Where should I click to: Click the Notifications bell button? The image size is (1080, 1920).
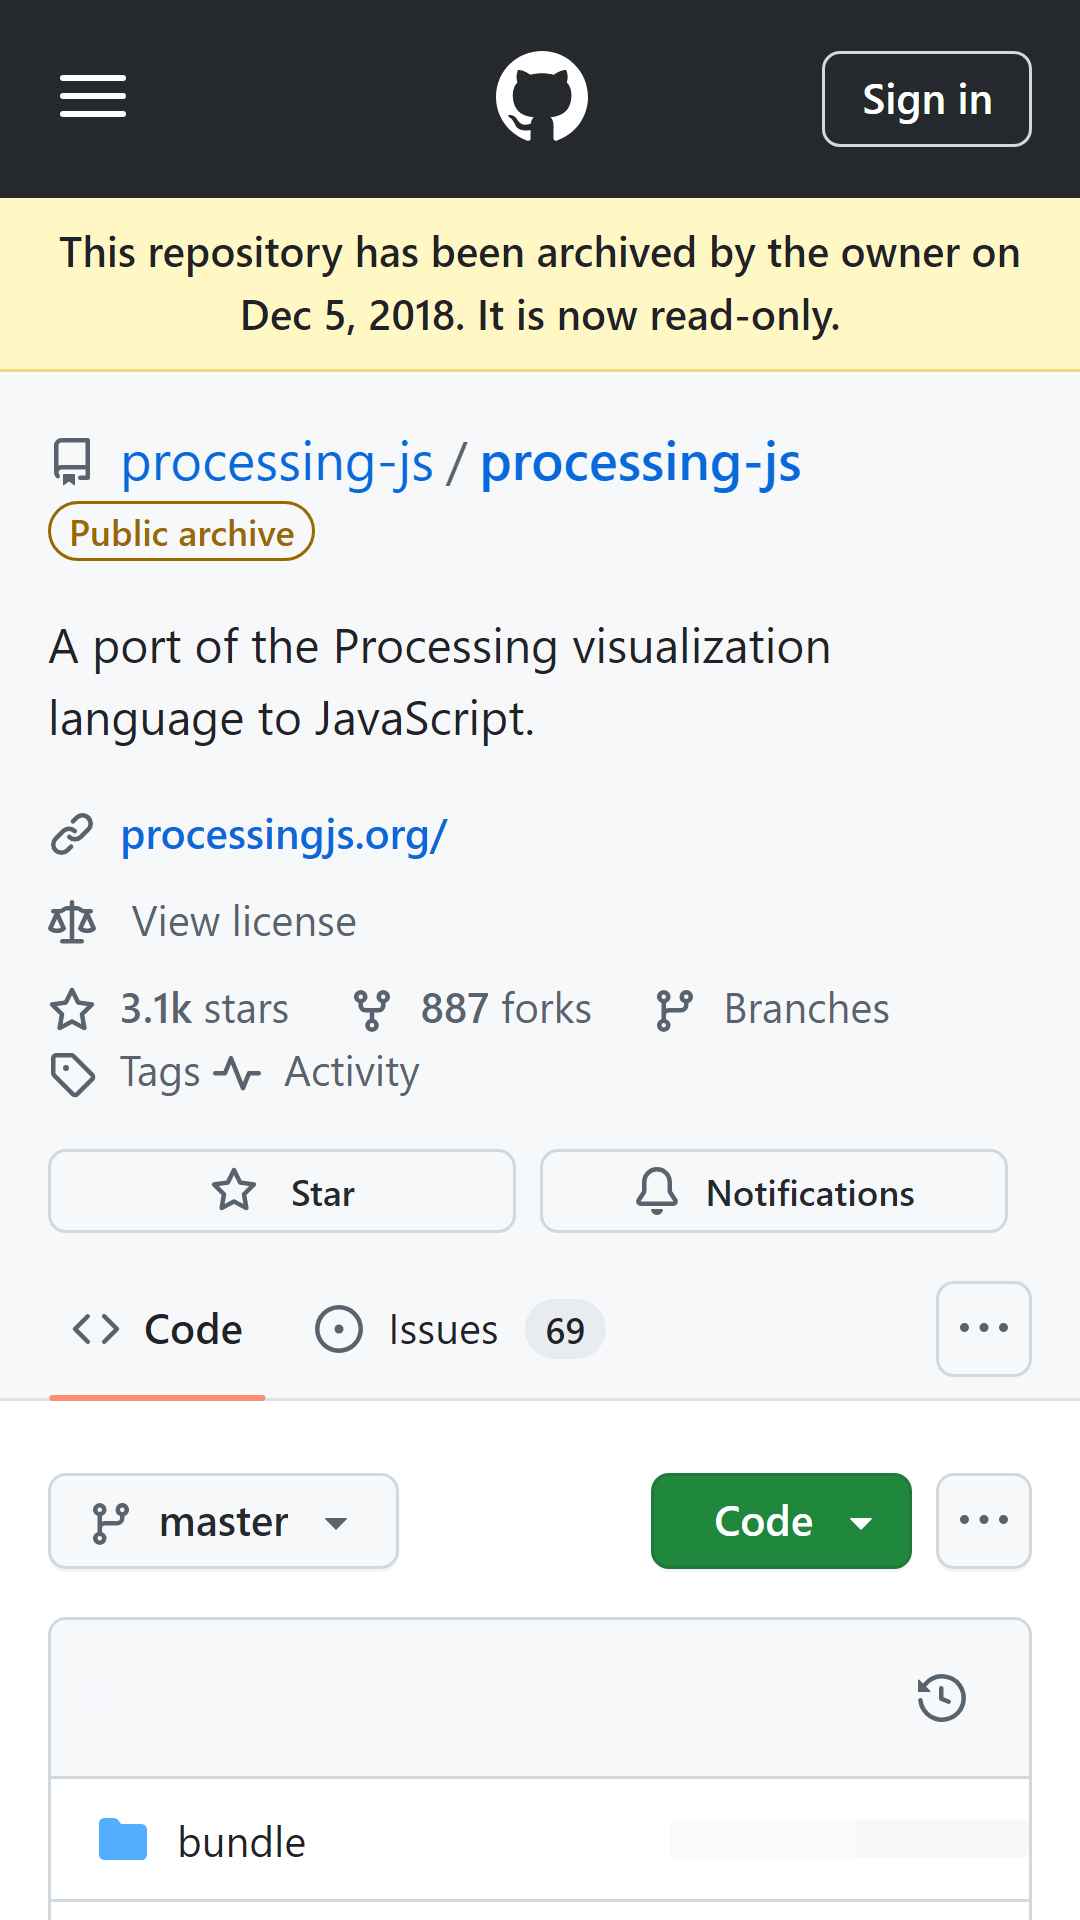pyautogui.click(x=774, y=1191)
